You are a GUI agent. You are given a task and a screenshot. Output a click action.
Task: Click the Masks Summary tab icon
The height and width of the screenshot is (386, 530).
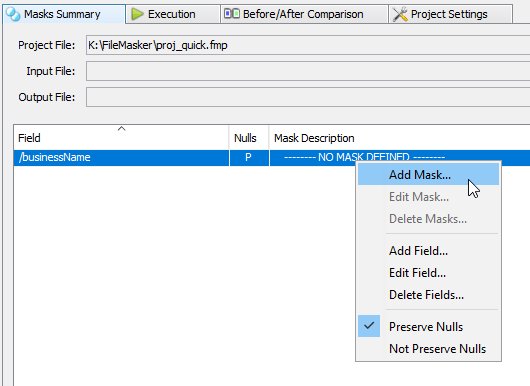coord(13,14)
